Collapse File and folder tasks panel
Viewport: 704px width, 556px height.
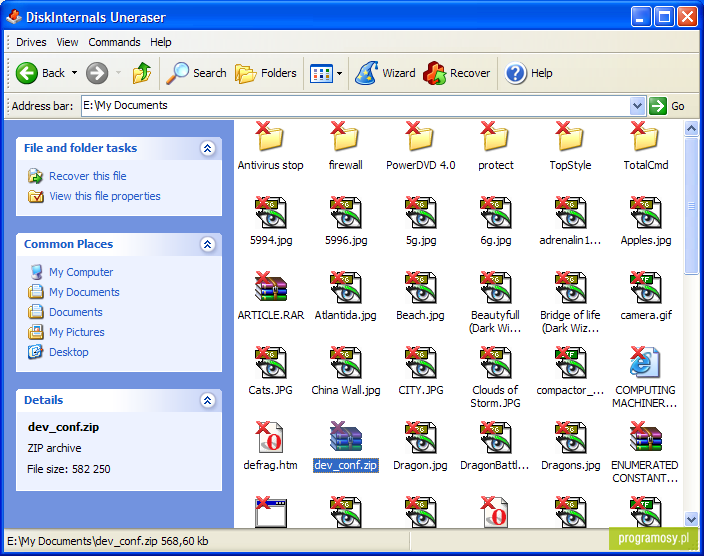tap(207, 148)
